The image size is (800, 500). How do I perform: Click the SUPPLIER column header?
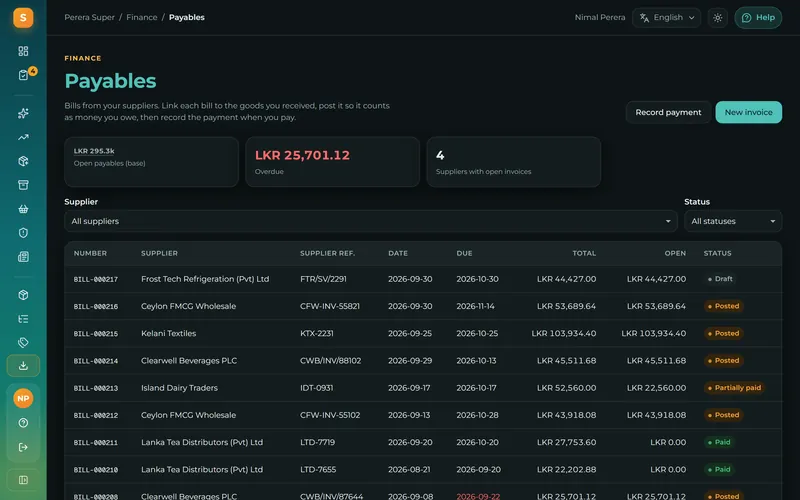tap(159, 253)
